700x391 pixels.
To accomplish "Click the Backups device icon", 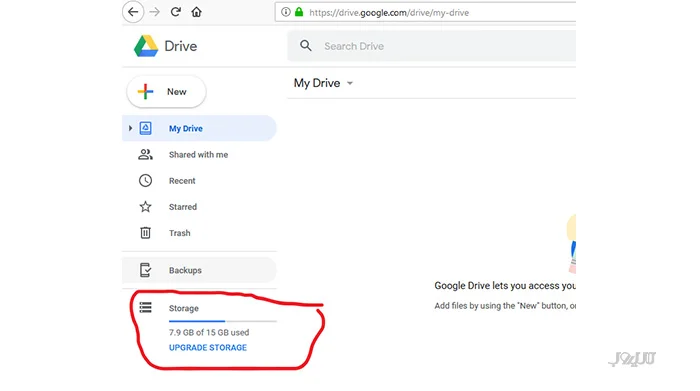I will [146, 270].
